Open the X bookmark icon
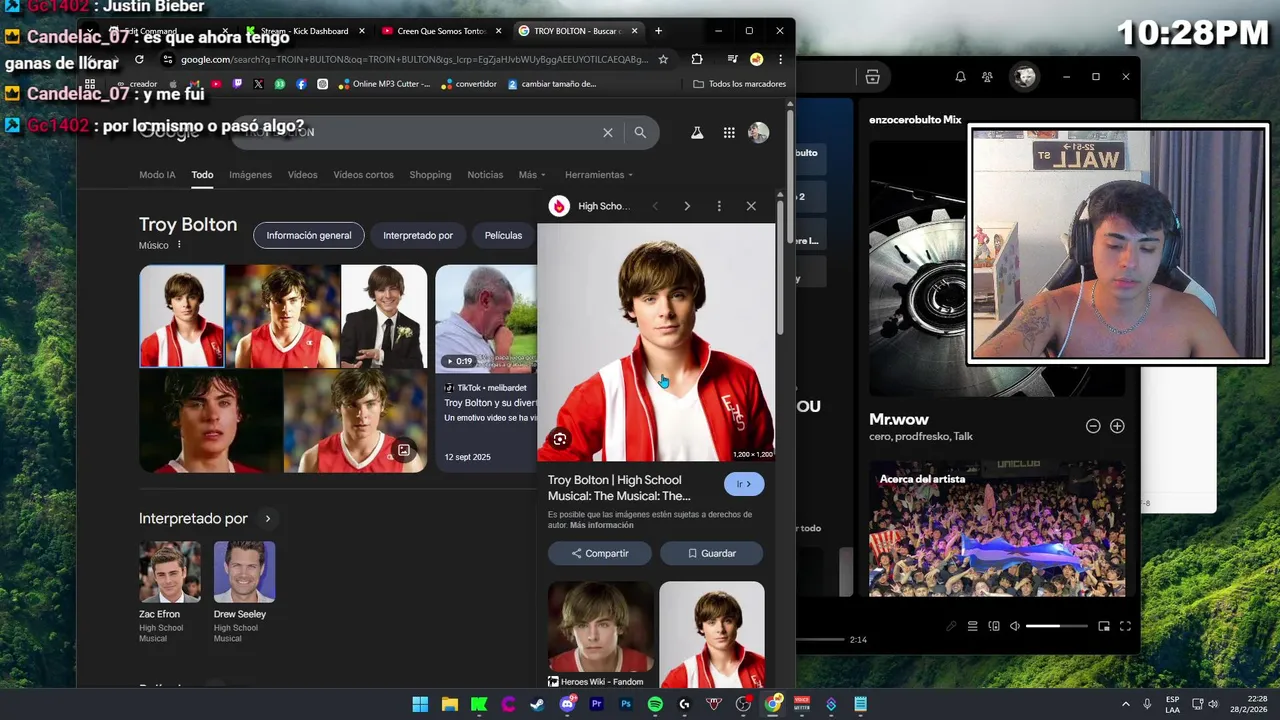 [x=258, y=84]
